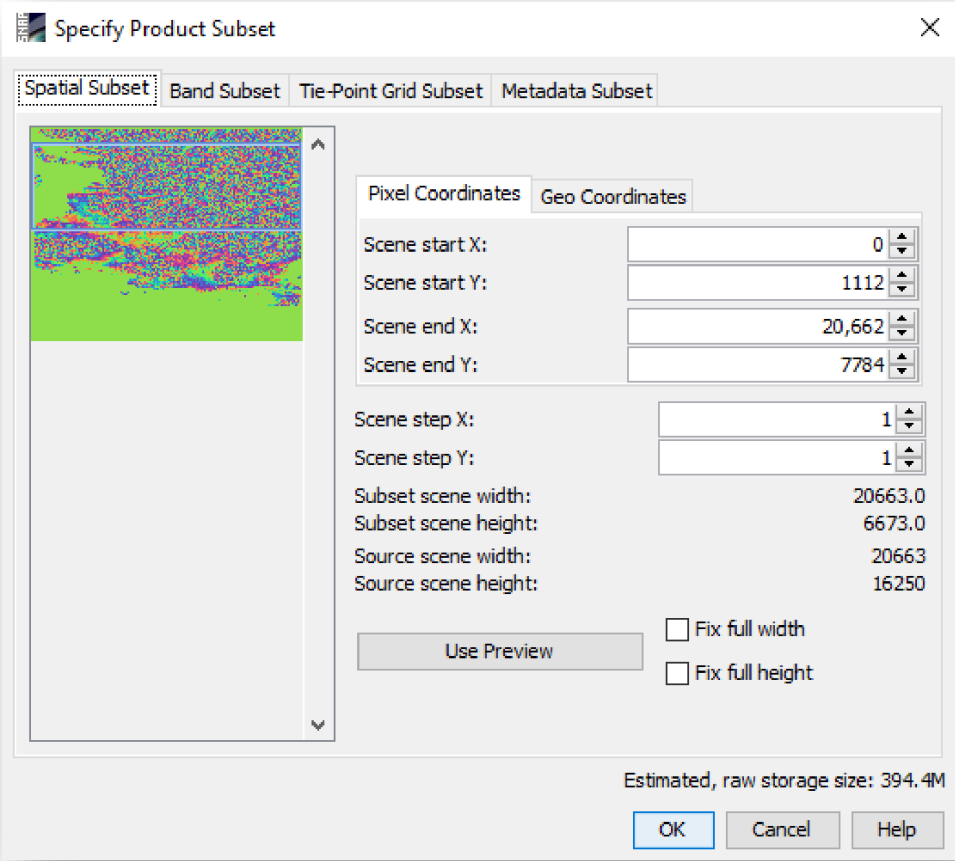The width and height of the screenshot is (955, 861).
Task: Click the Scene step X input field
Action: (777, 420)
